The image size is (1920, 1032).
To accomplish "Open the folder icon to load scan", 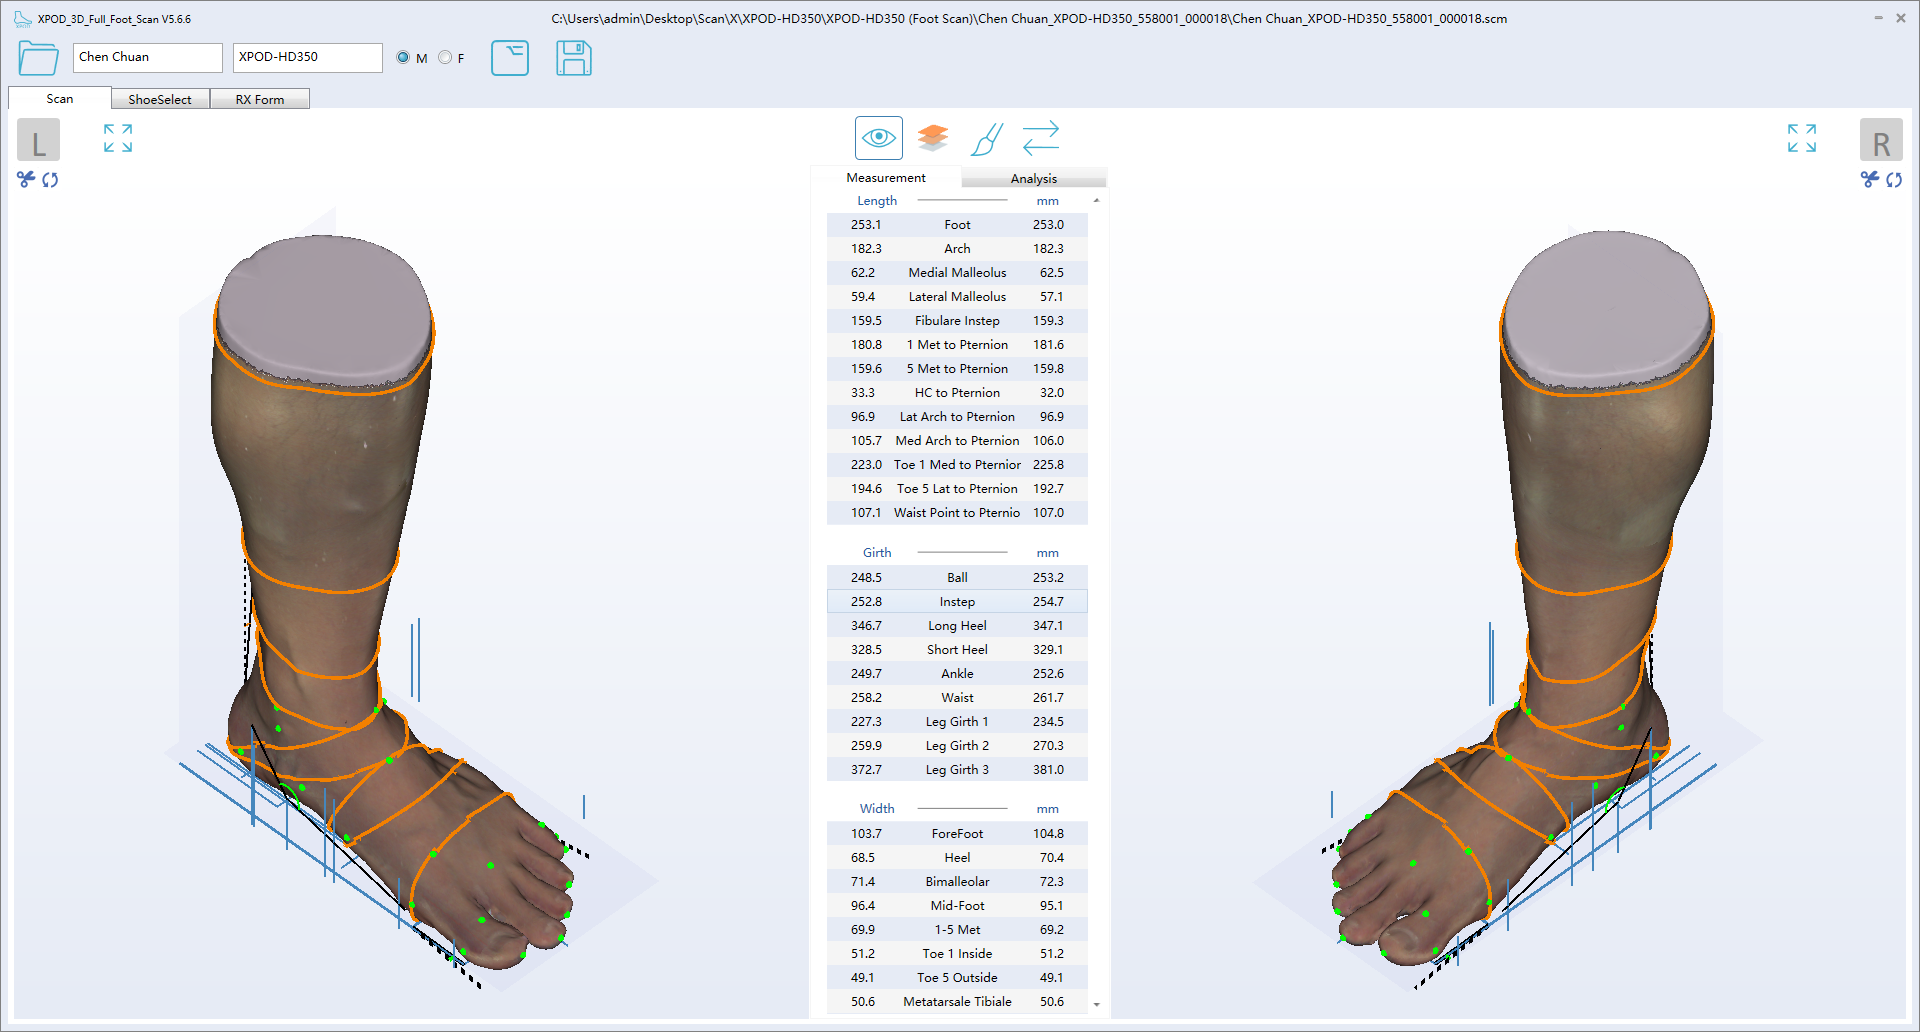I will click(38, 58).
